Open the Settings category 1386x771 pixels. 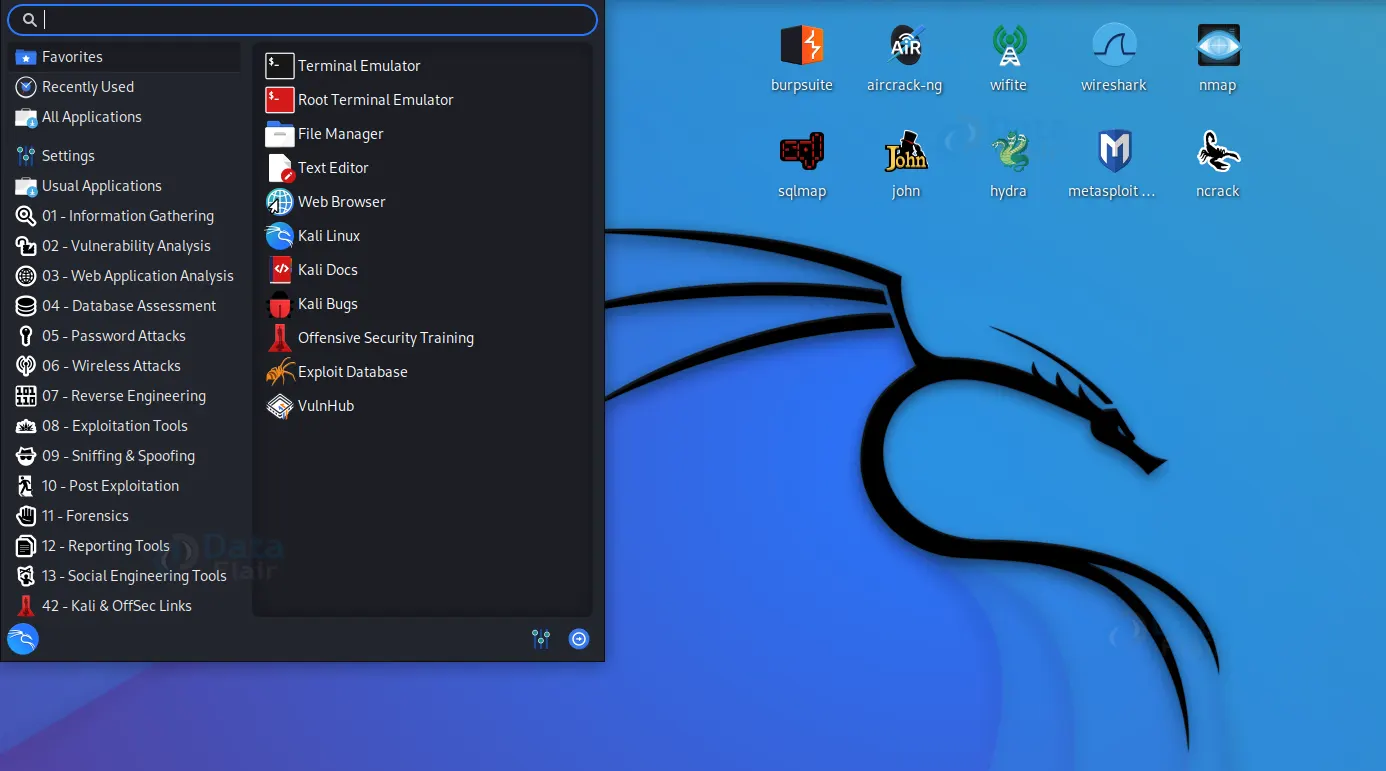tap(124, 156)
